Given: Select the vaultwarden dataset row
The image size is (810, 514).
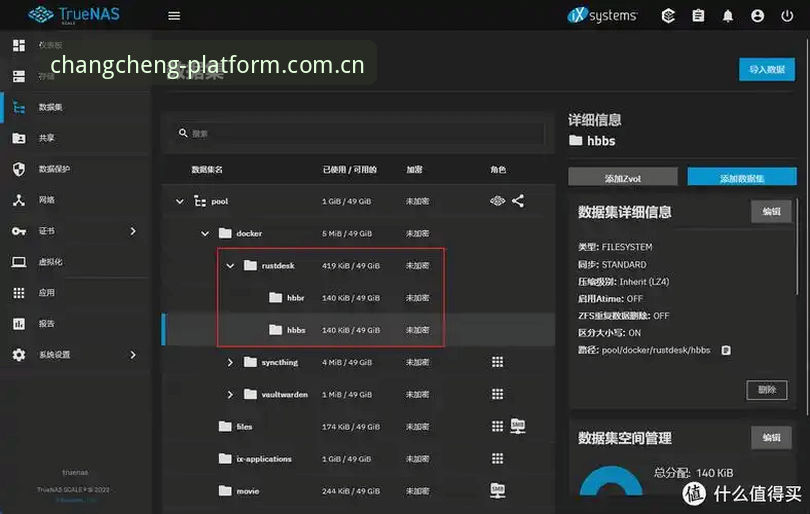Looking at the screenshot, I should click(359, 394).
